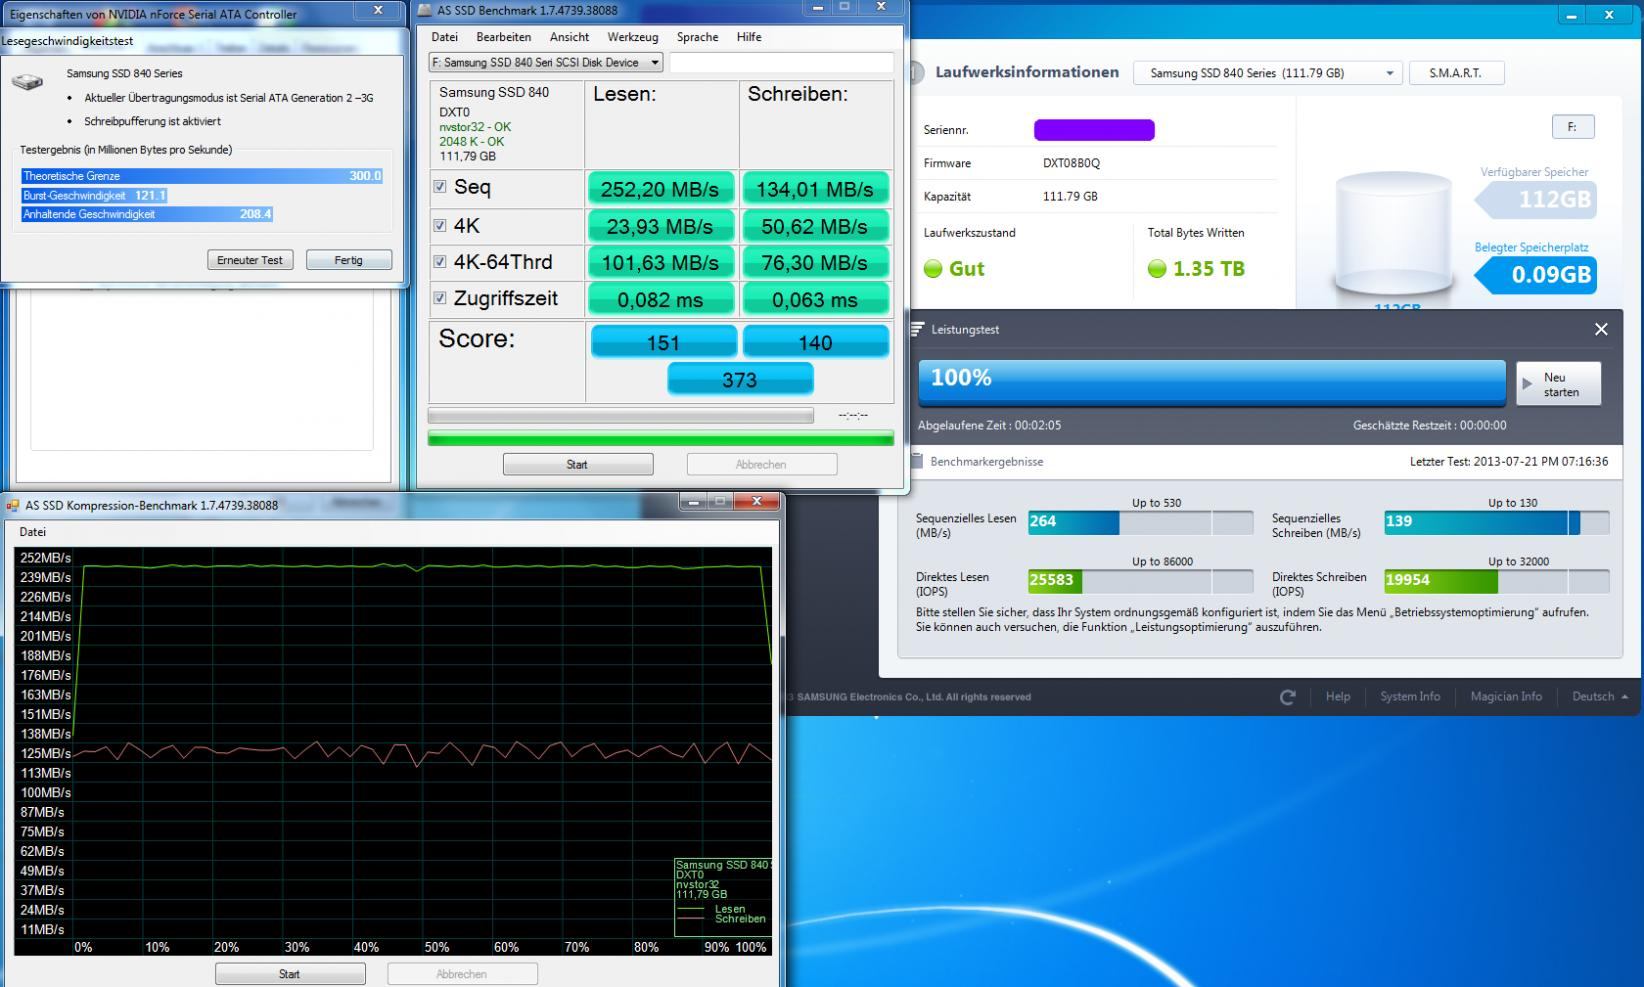
Task: Toggle the 4K-64Thrd test checkbox
Action: 439,261
